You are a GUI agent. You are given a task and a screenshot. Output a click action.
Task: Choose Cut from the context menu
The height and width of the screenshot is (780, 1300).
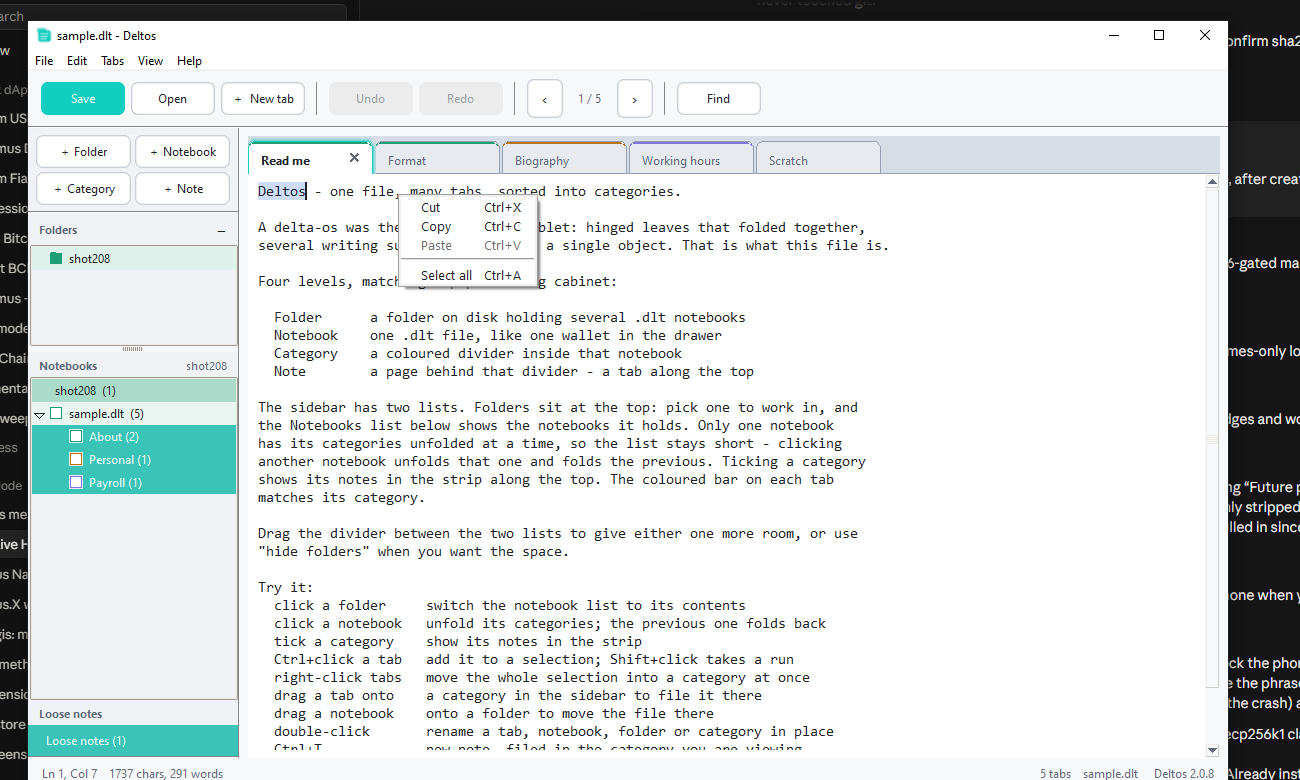click(467, 208)
